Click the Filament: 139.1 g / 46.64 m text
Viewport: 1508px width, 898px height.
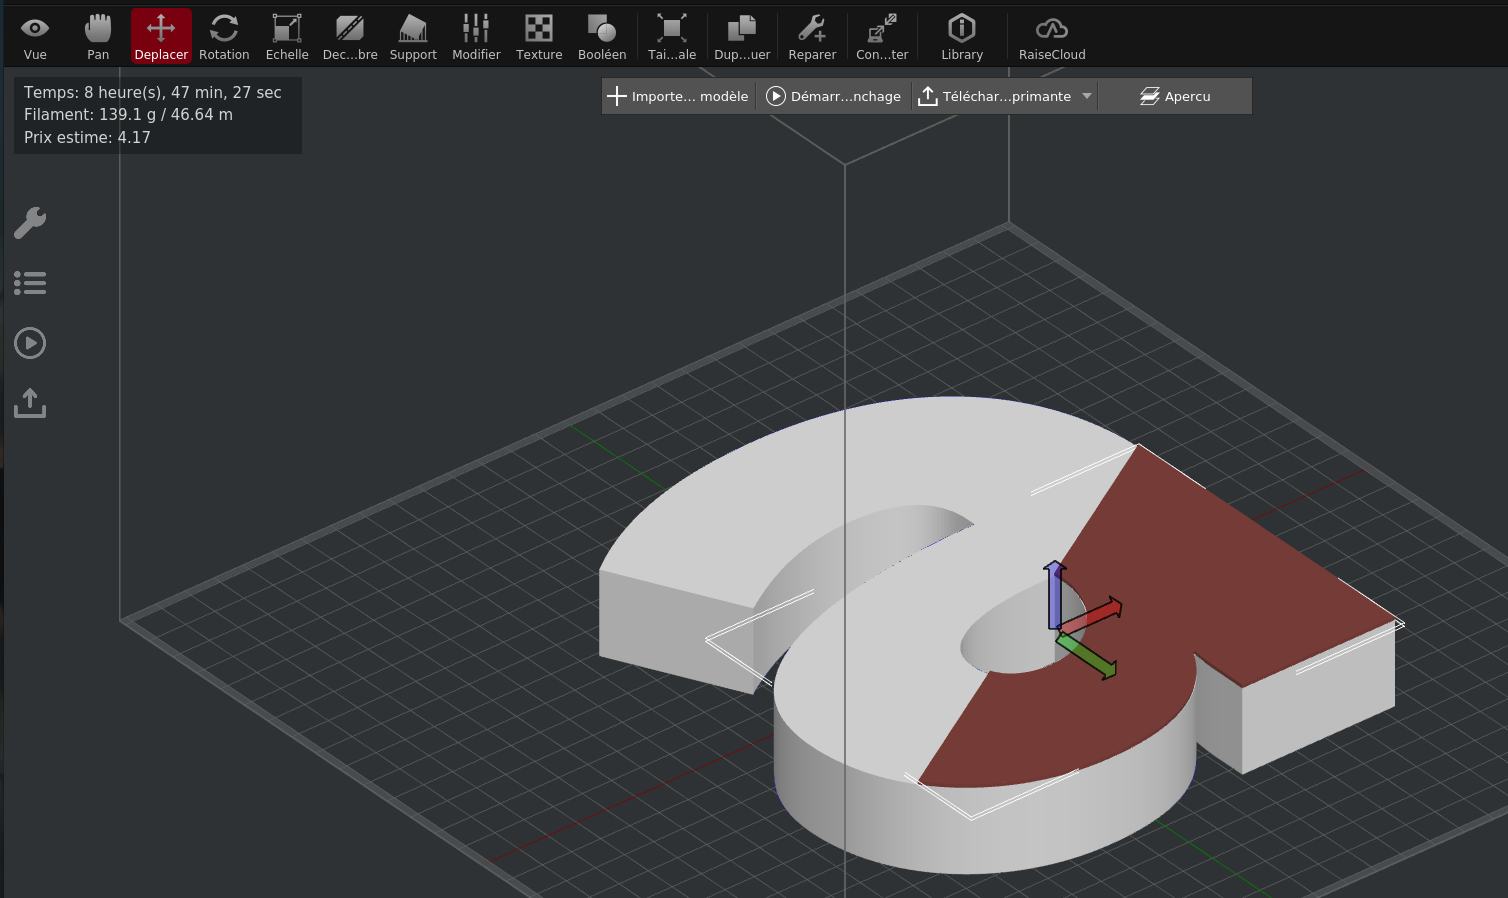(128, 114)
